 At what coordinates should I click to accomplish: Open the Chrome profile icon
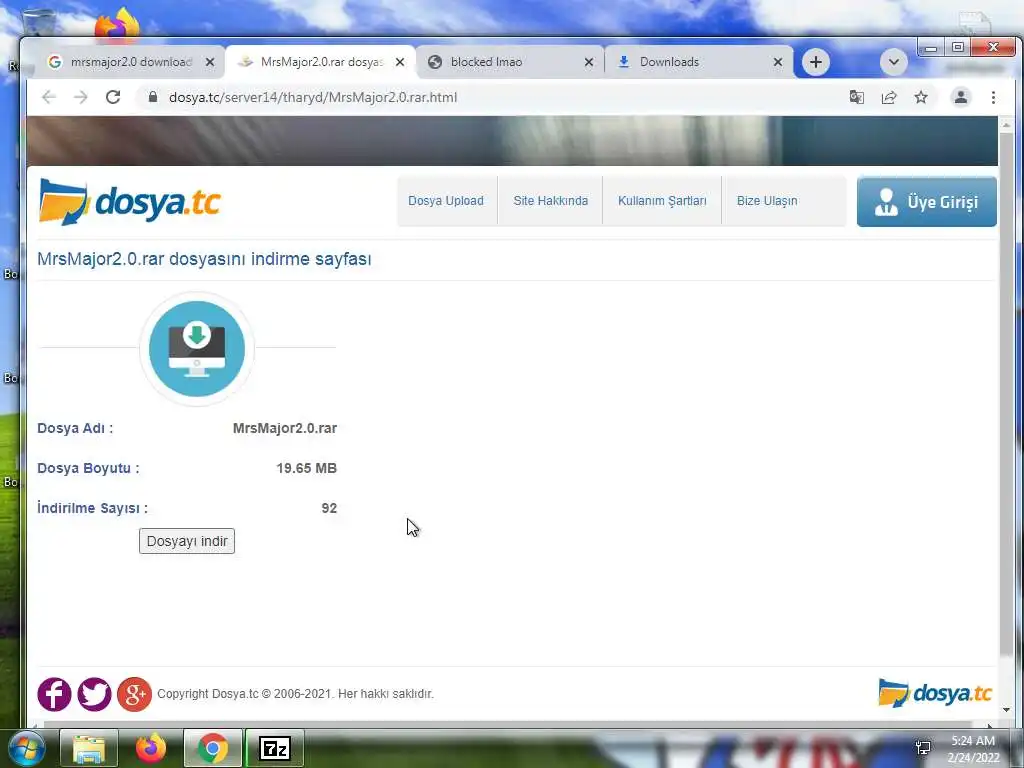(x=961, y=97)
